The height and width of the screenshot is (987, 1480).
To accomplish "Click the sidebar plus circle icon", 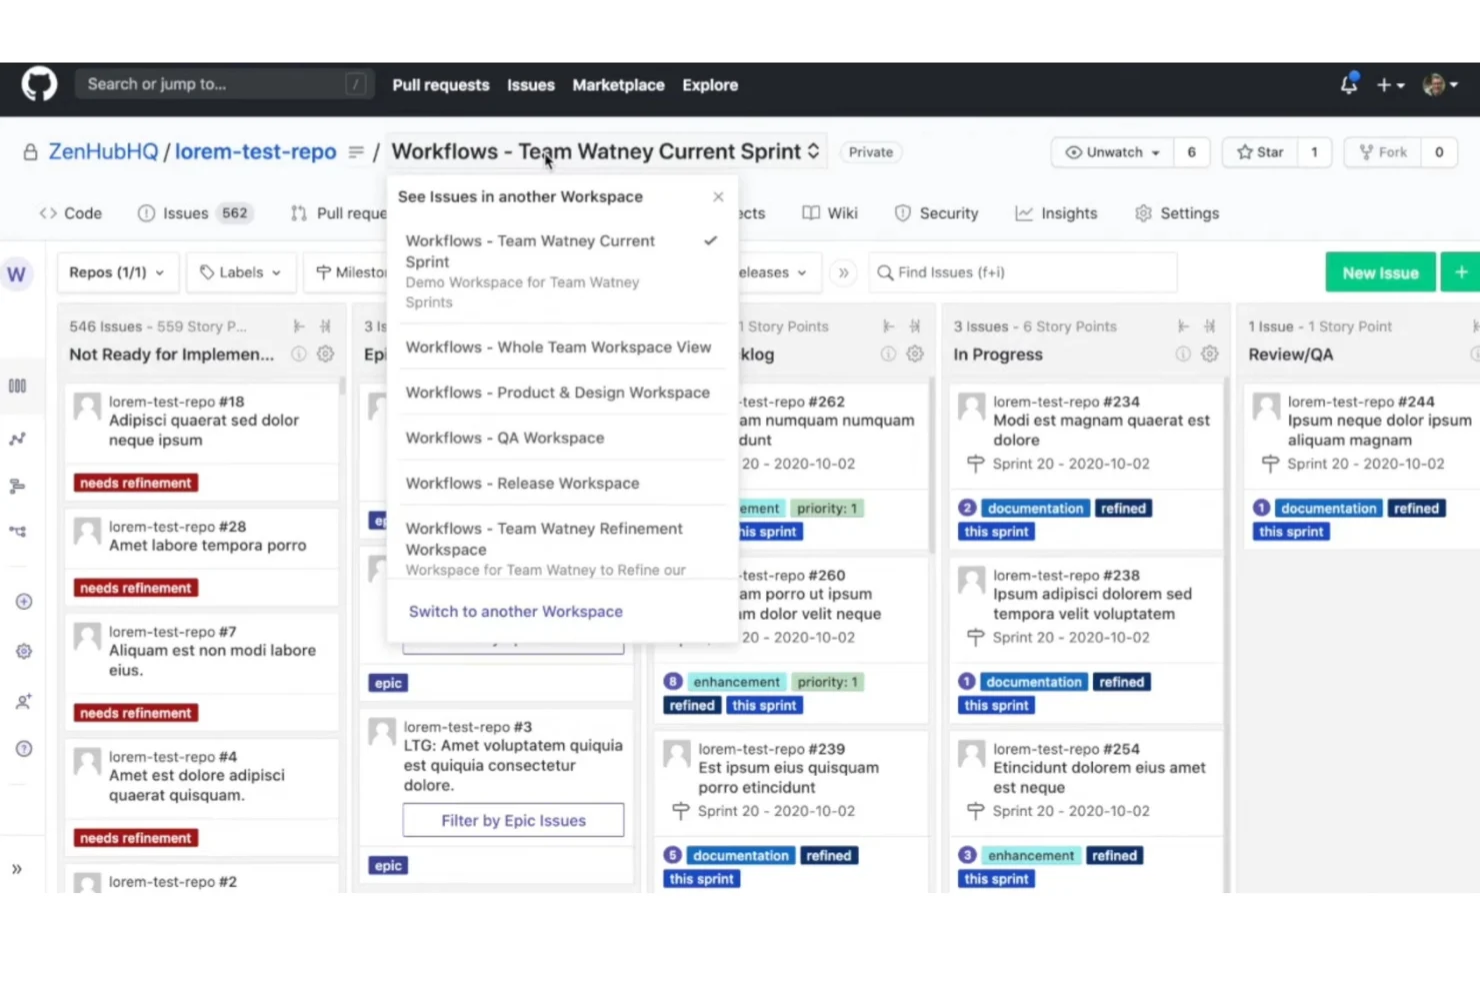I will tap(24, 601).
